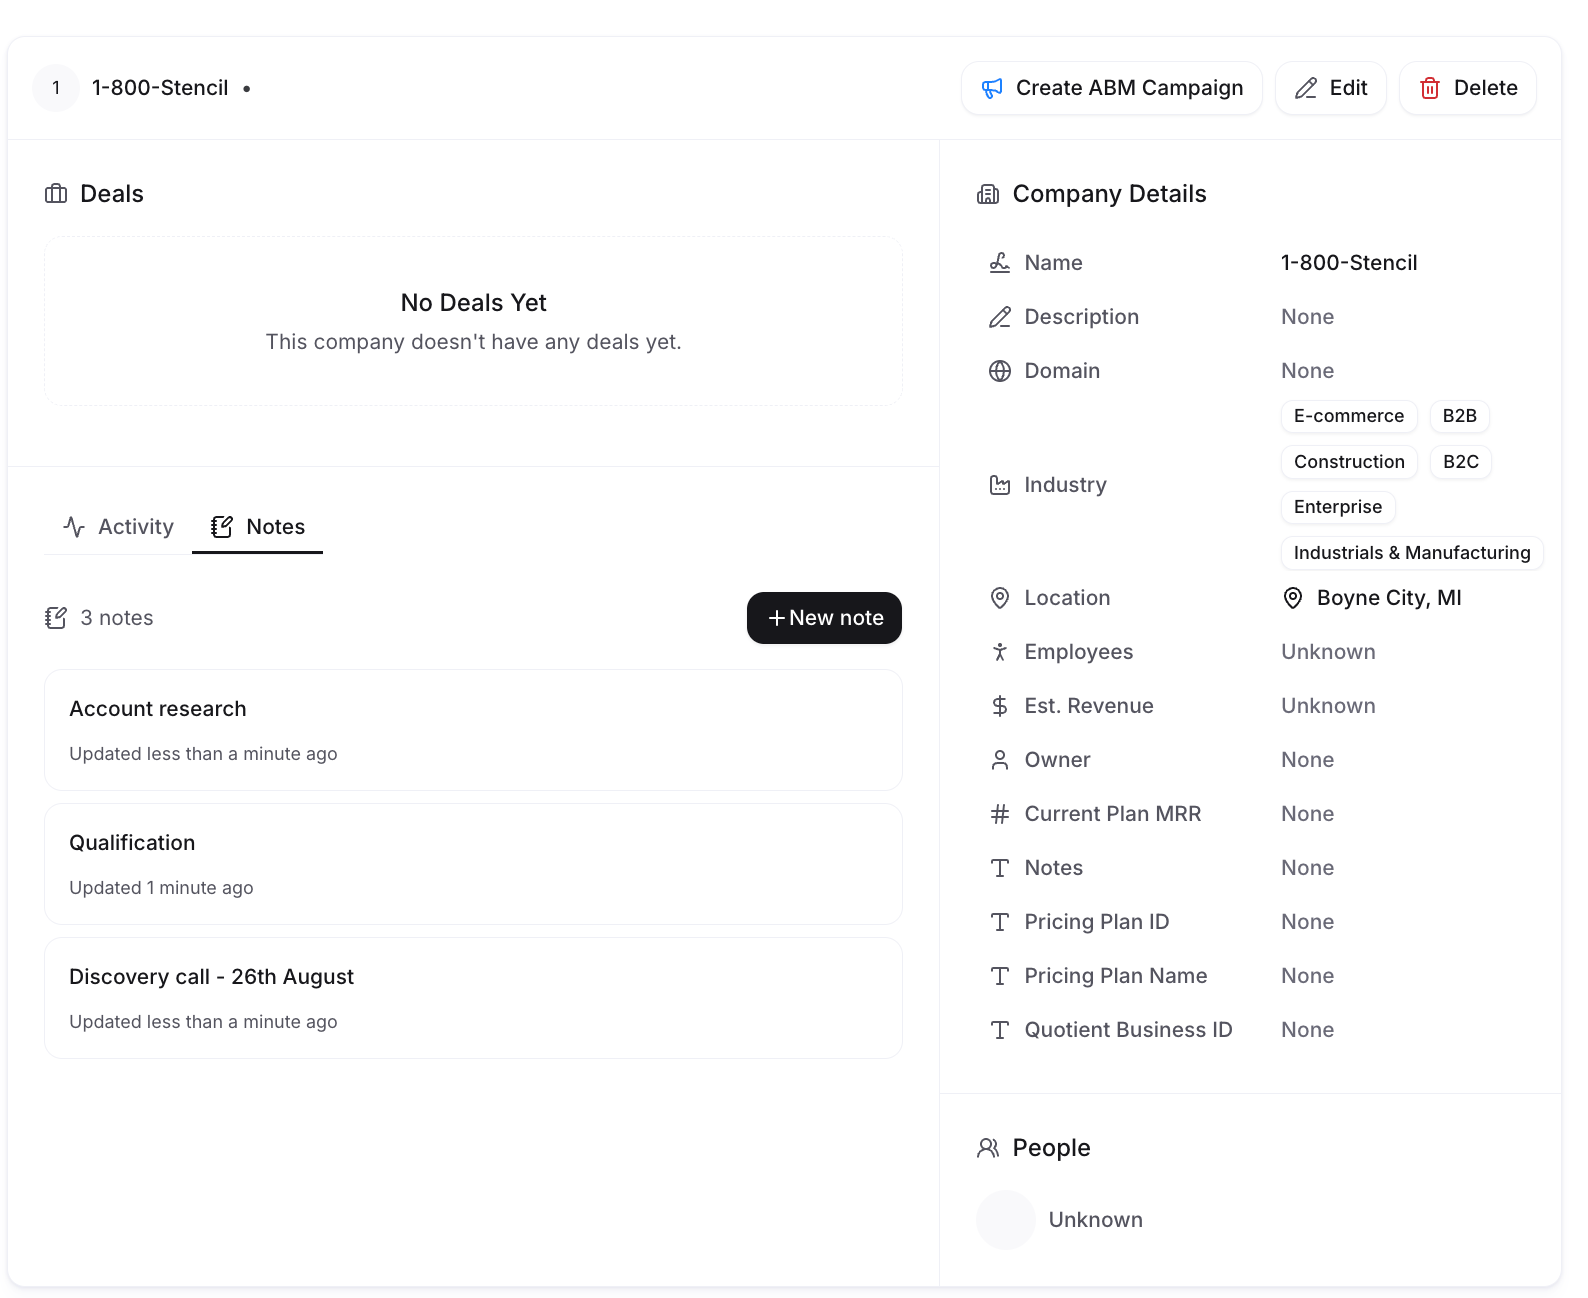Image resolution: width=1588 pixels, height=1298 pixels.
Task: Click the B2B industry tag
Action: [1460, 416]
